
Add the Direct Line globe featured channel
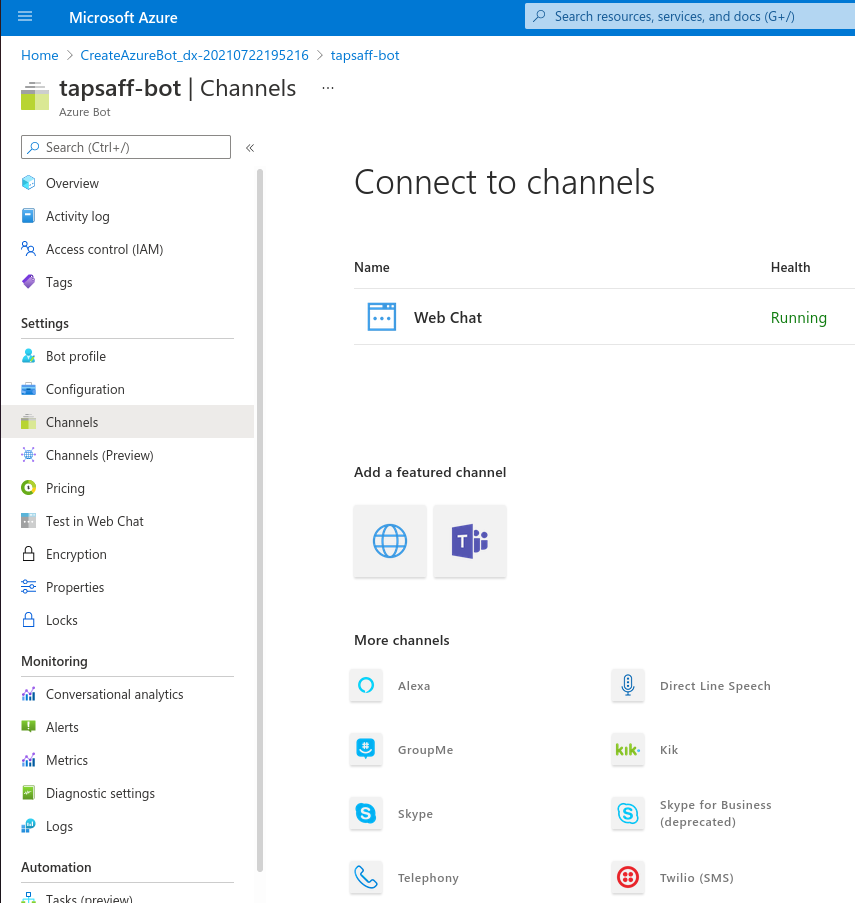pyautogui.click(x=390, y=541)
